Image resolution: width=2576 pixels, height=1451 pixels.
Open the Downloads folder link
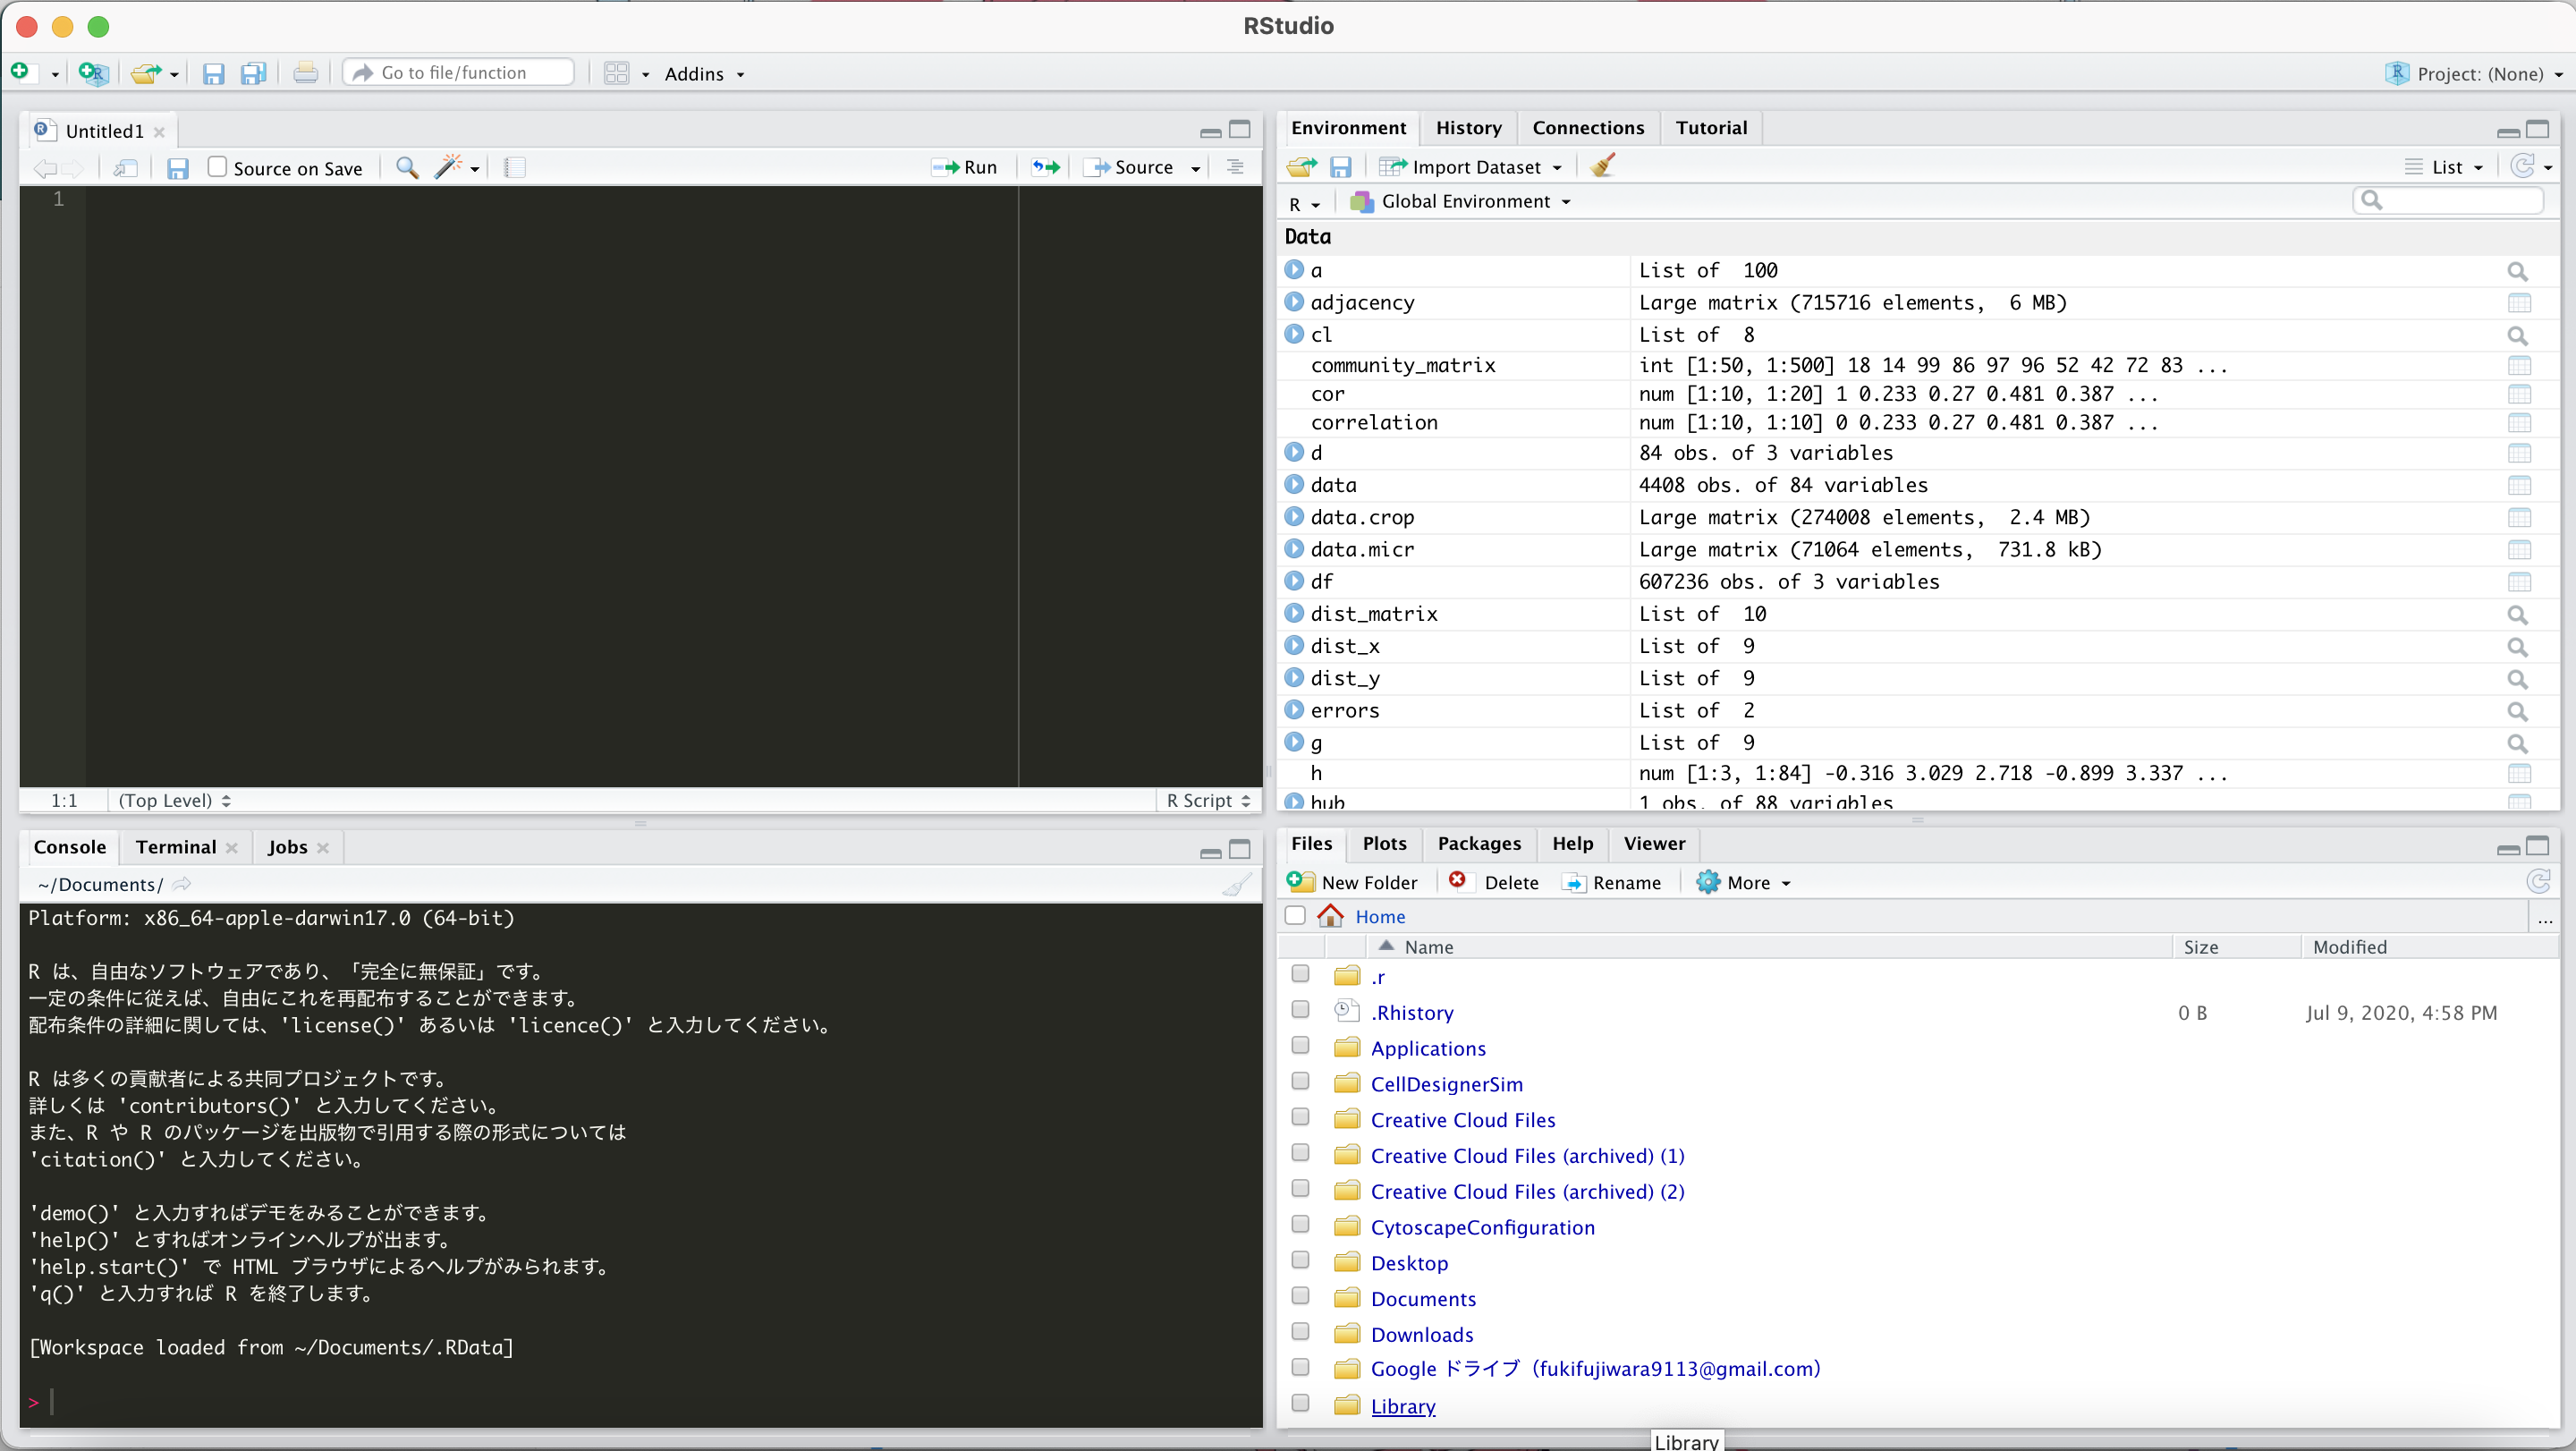1422,1334
